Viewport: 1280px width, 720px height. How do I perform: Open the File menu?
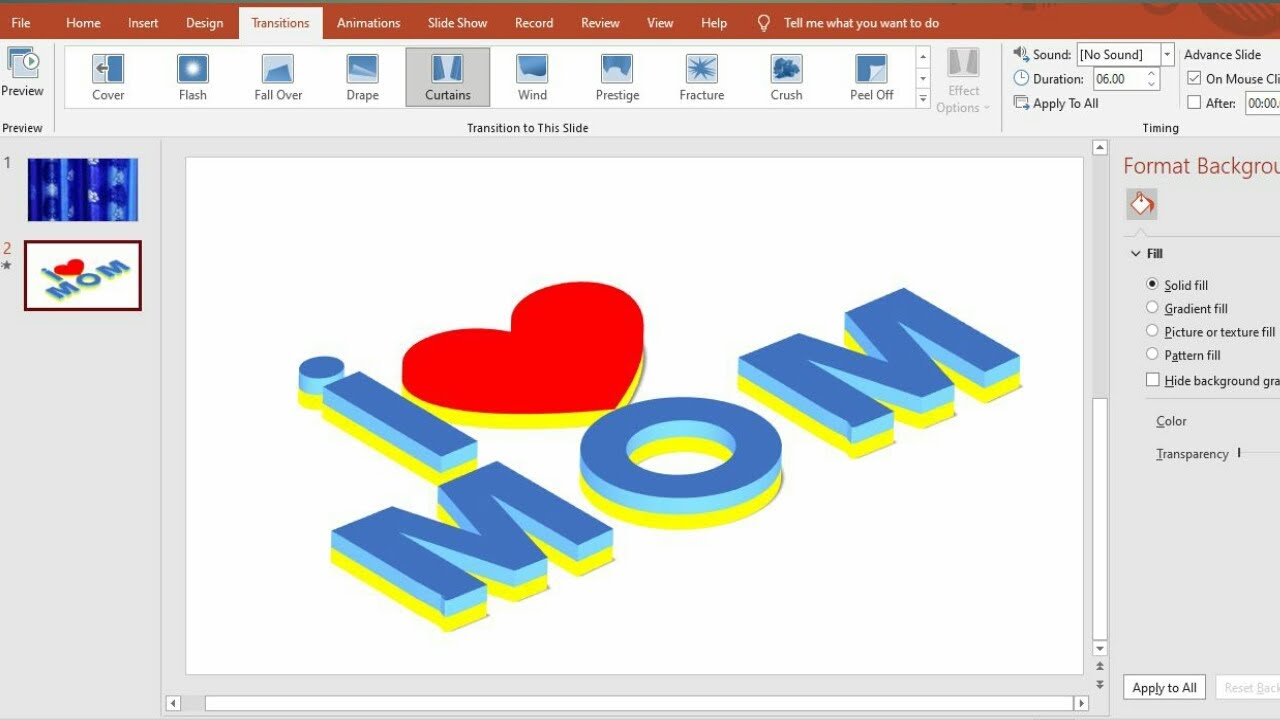click(x=21, y=23)
